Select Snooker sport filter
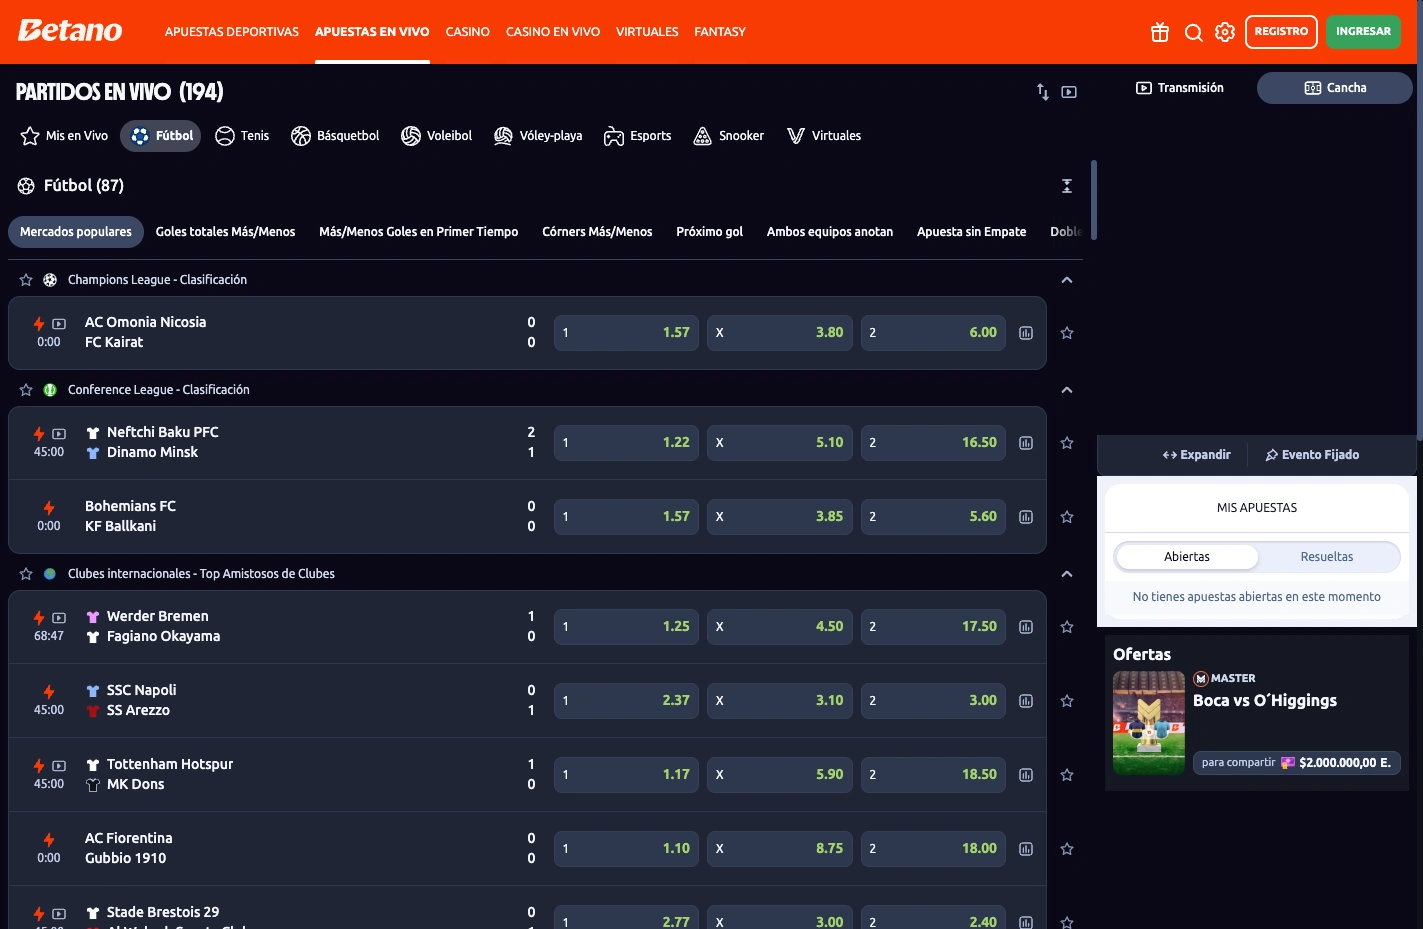The image size is (1423, 929). (x=728, y=136)
